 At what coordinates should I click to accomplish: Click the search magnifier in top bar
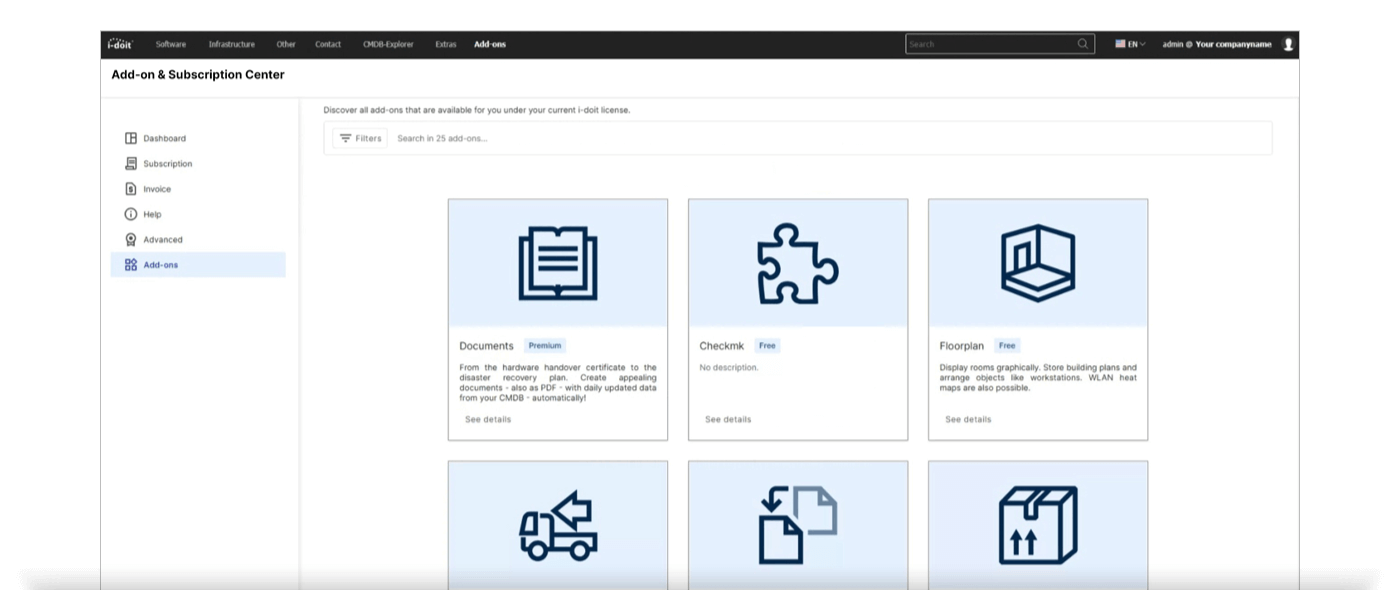click(1082, 43)
